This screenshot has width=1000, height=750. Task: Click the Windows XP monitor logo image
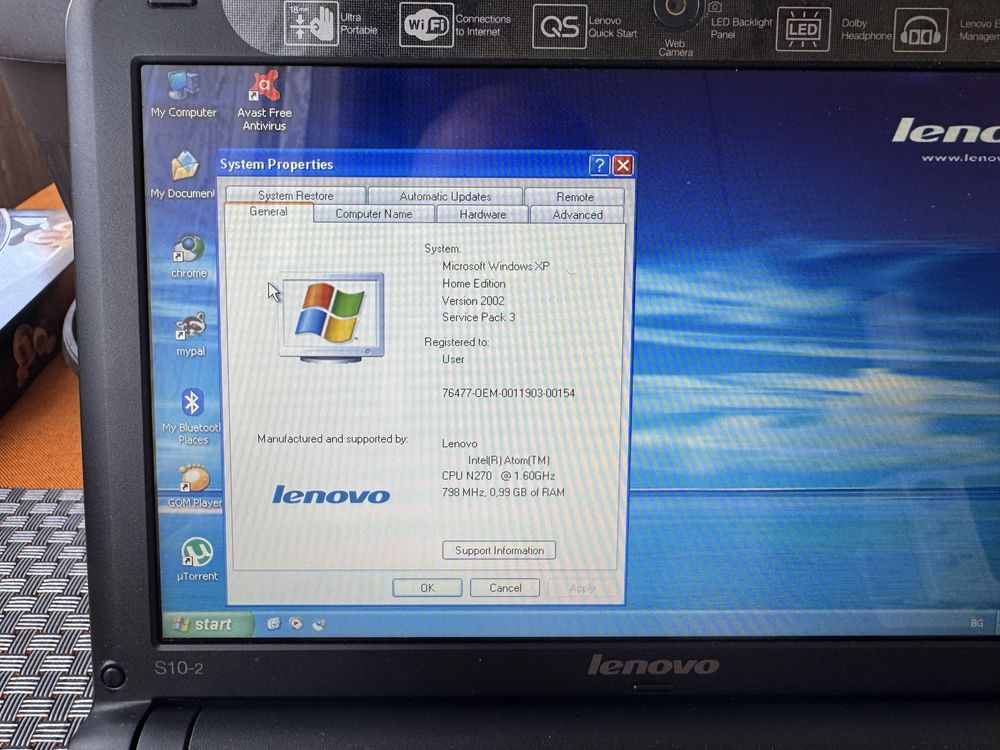tap(332, 317)
